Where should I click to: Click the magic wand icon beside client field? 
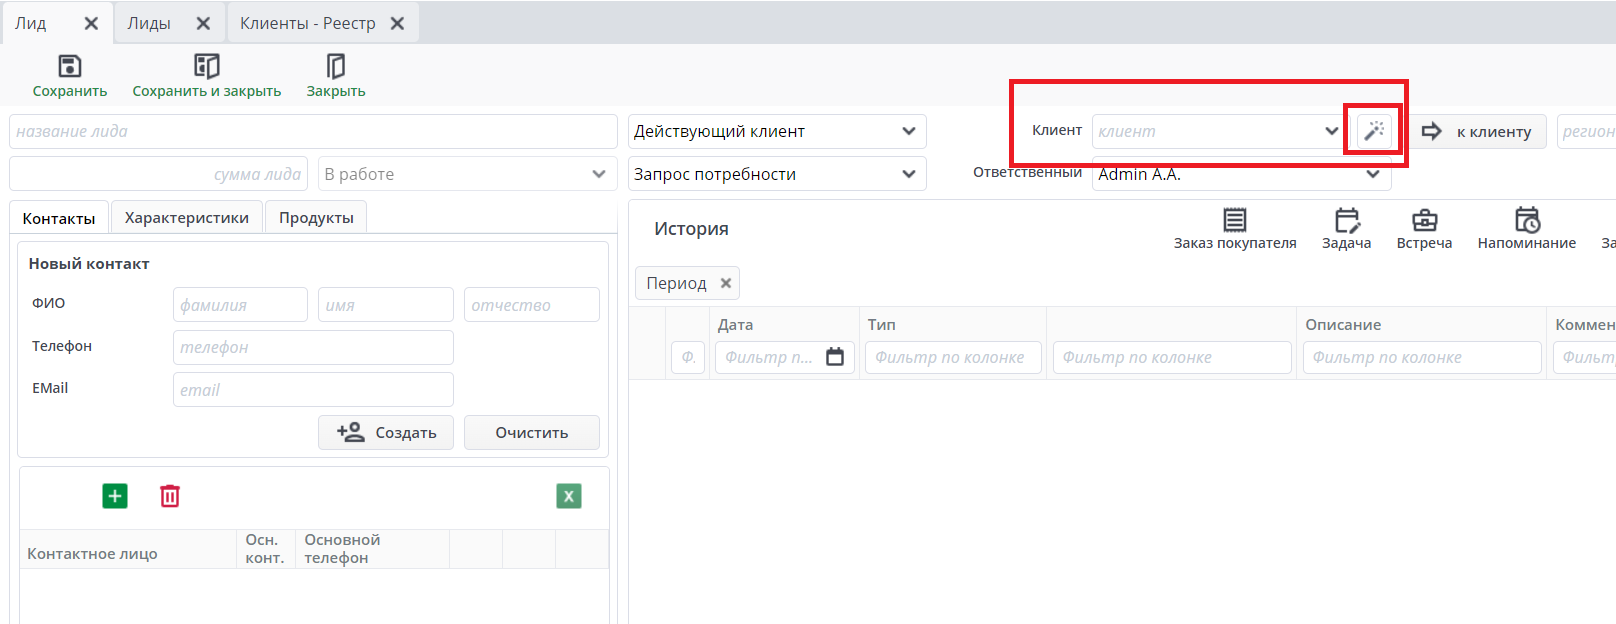(1375, 131)
